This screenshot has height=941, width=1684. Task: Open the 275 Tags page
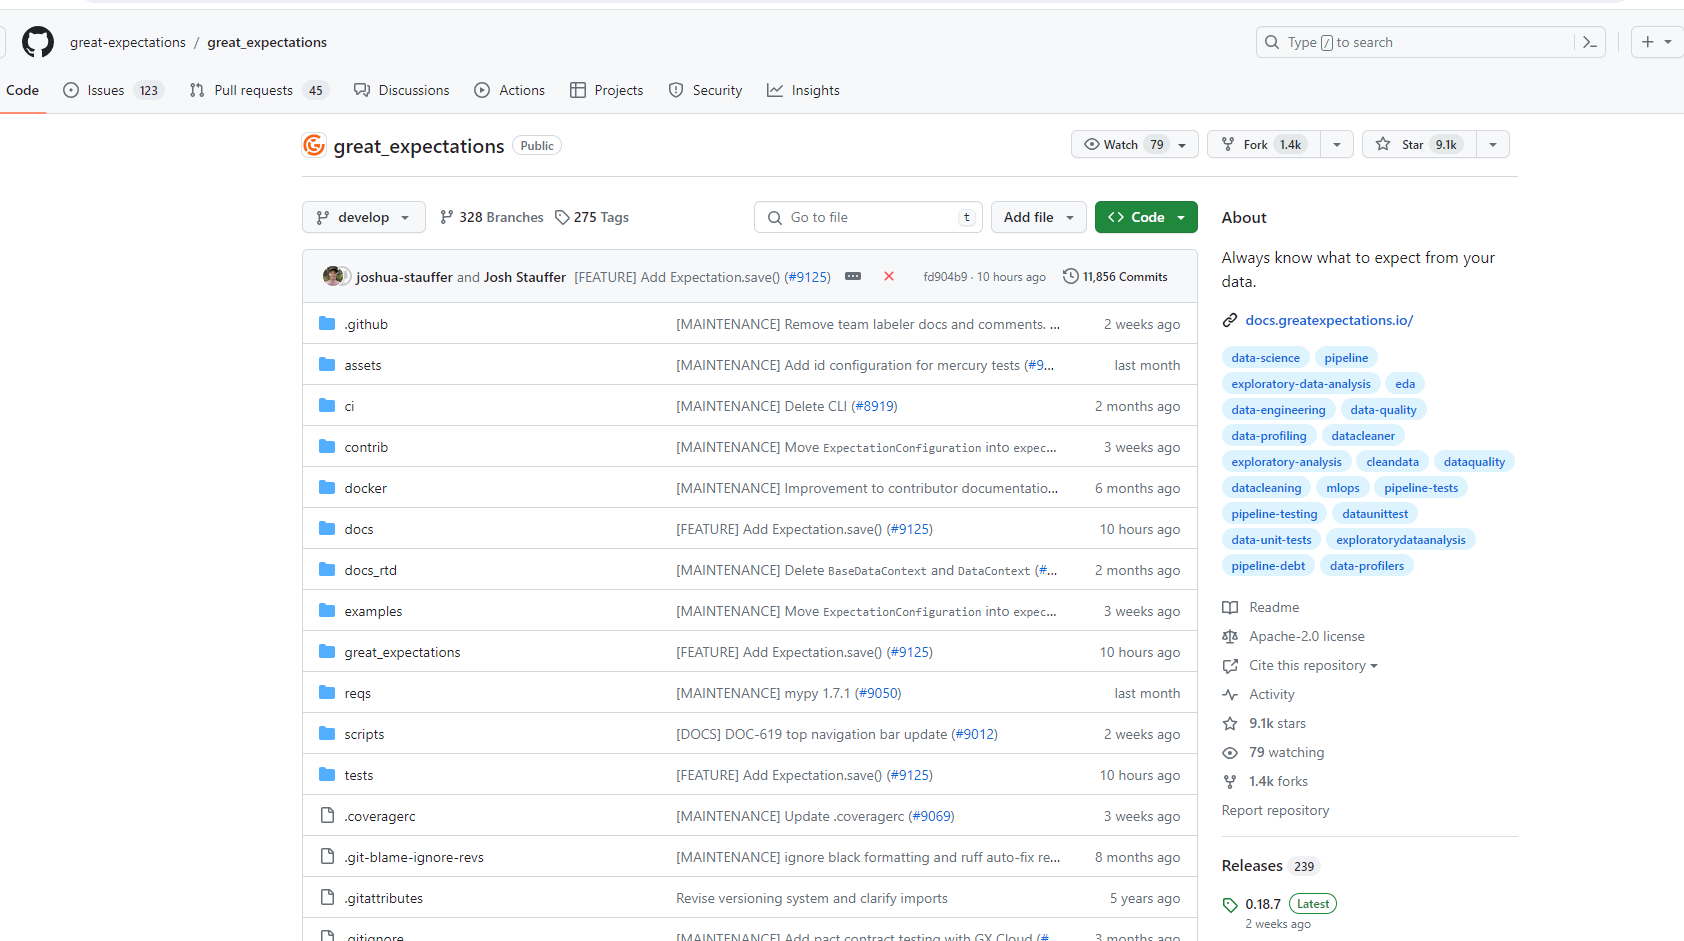(592, 217)
